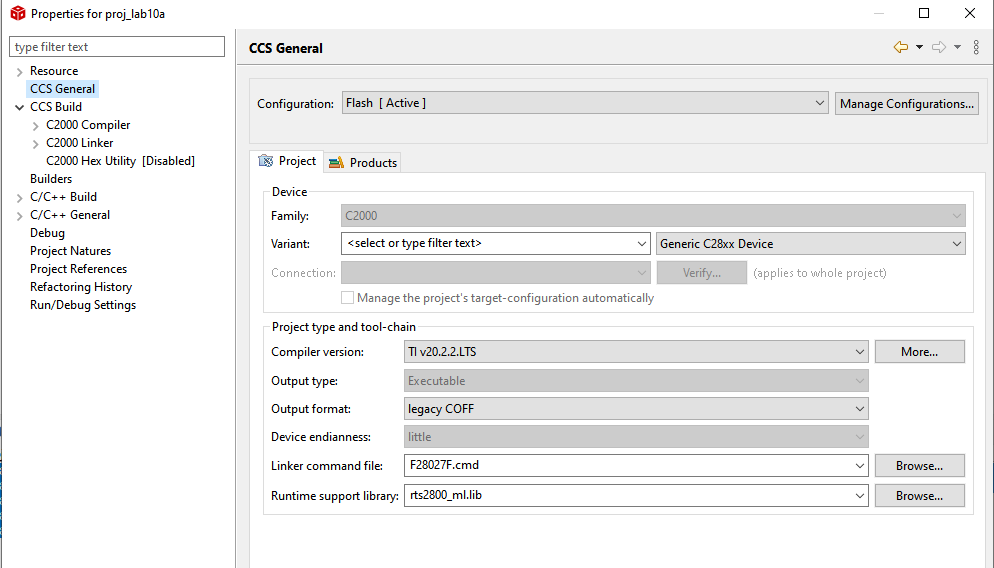Click the type filter text field
This screenshot has width=994, height=568.
[117, 47]
